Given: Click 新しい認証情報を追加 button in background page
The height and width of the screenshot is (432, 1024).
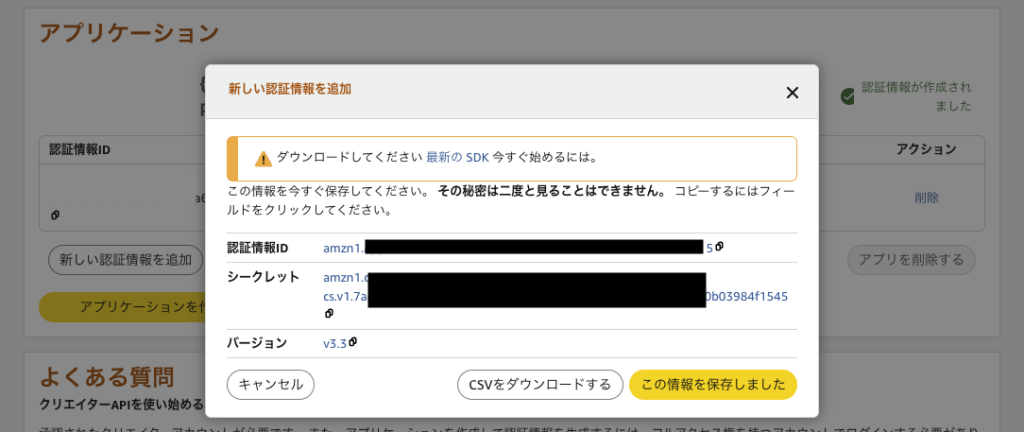Looking at the screenshot, I should pos(125,260).
